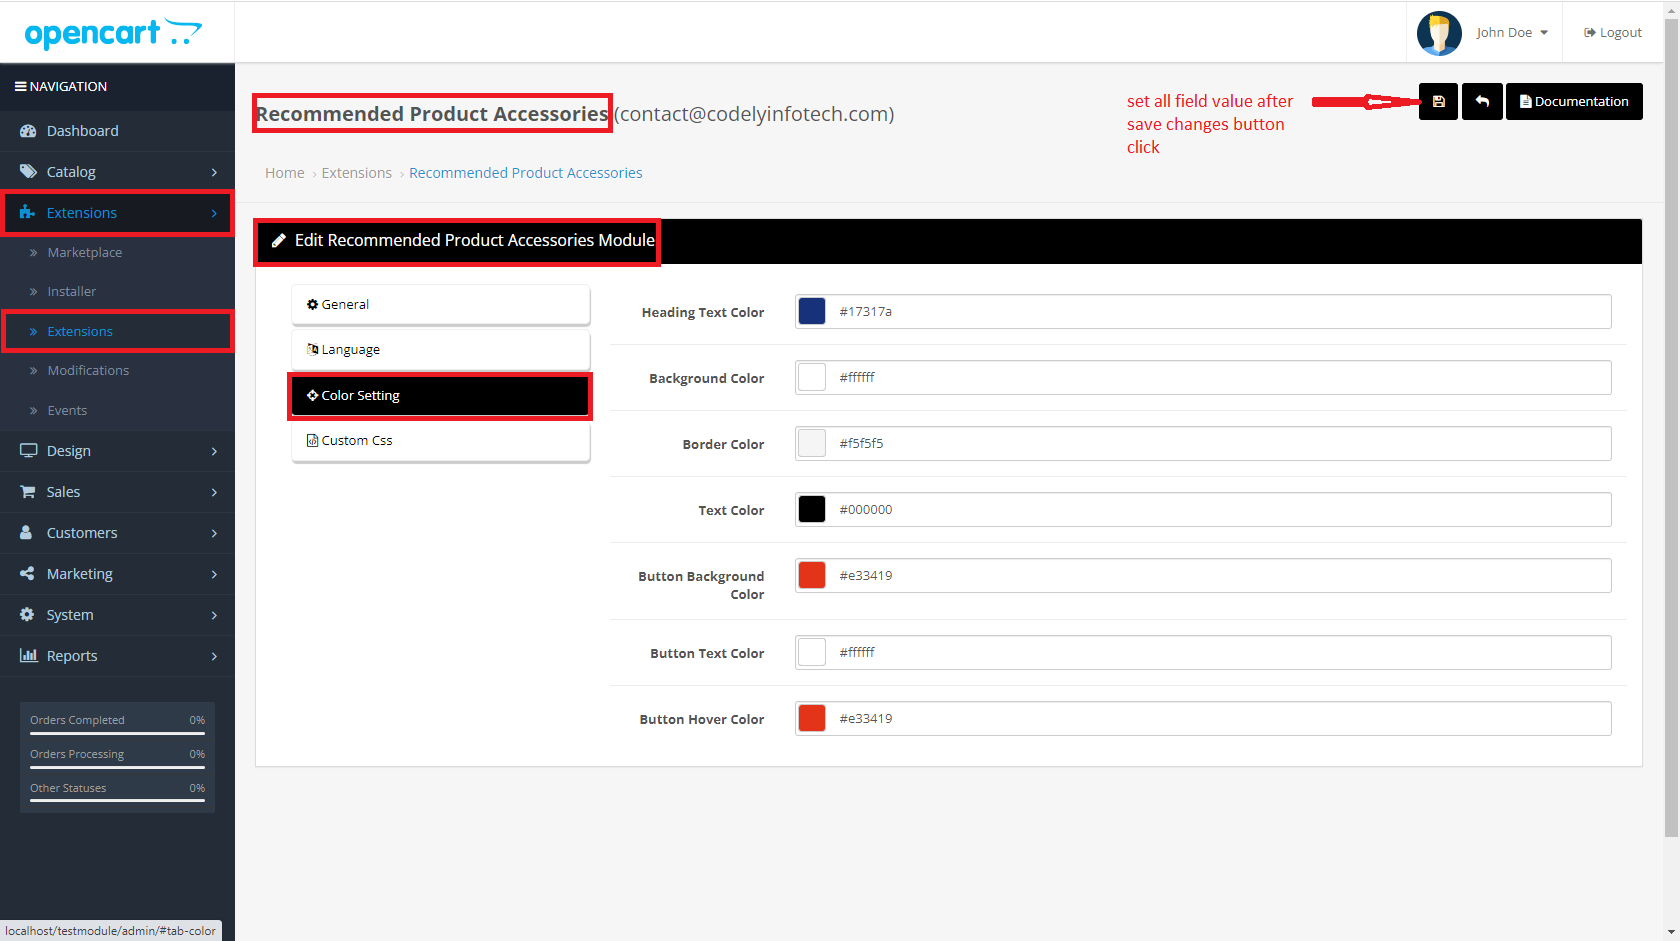Open the Heading Text Color blue swatch
This screenshot has height=941, width=1680.
pos(812,312)
